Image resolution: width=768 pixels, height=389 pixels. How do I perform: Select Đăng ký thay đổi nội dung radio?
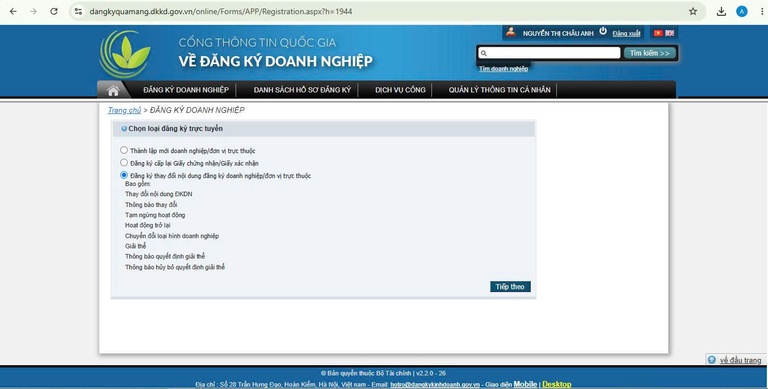tap(124, 175)
